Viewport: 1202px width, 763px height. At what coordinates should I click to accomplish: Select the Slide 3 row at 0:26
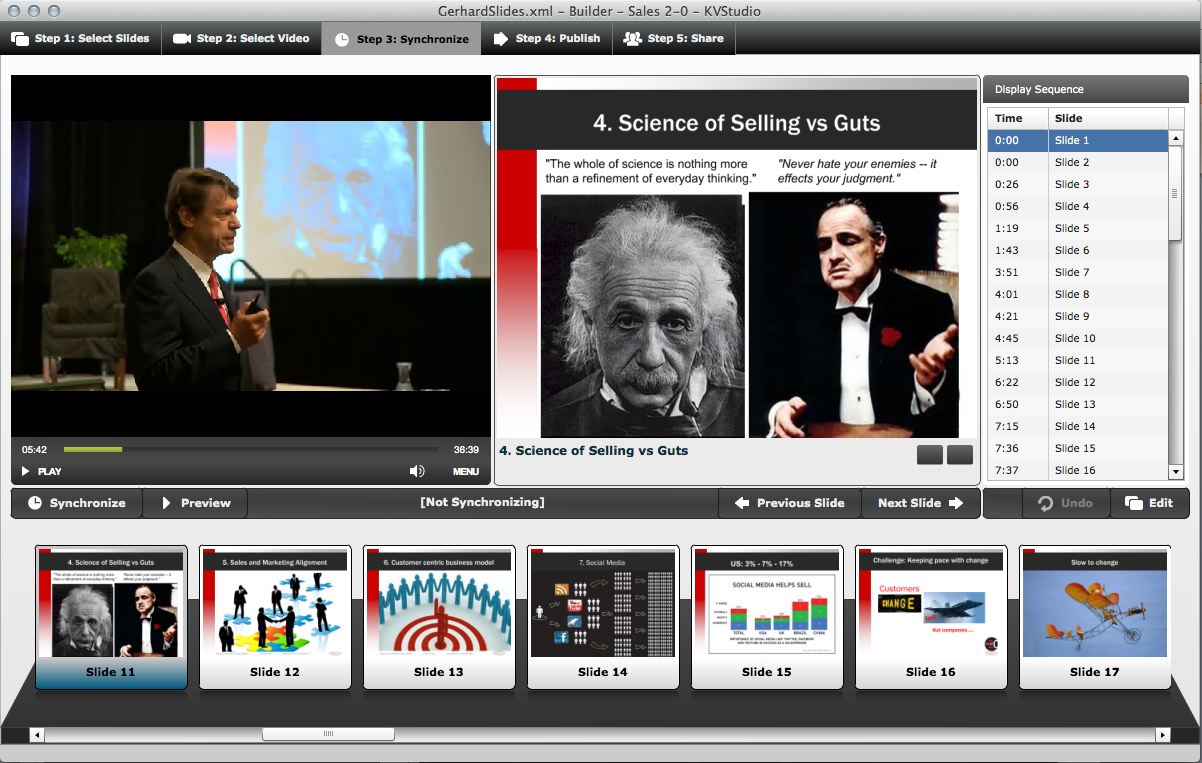click(x=1077, y=184)
